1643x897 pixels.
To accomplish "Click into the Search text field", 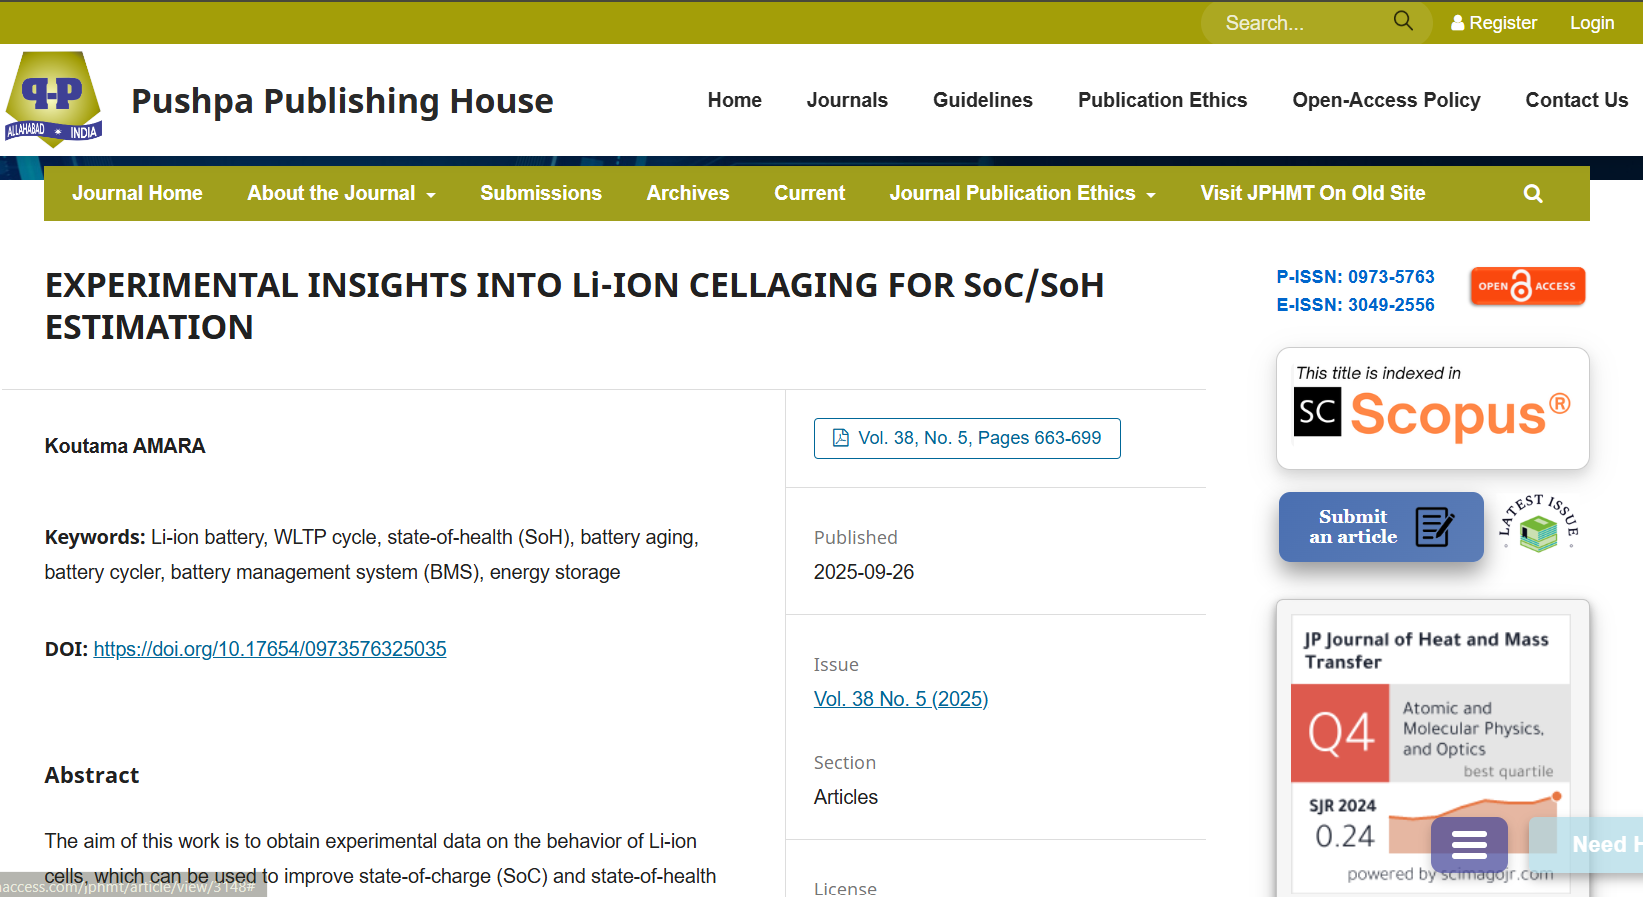I will point(1300,23).
